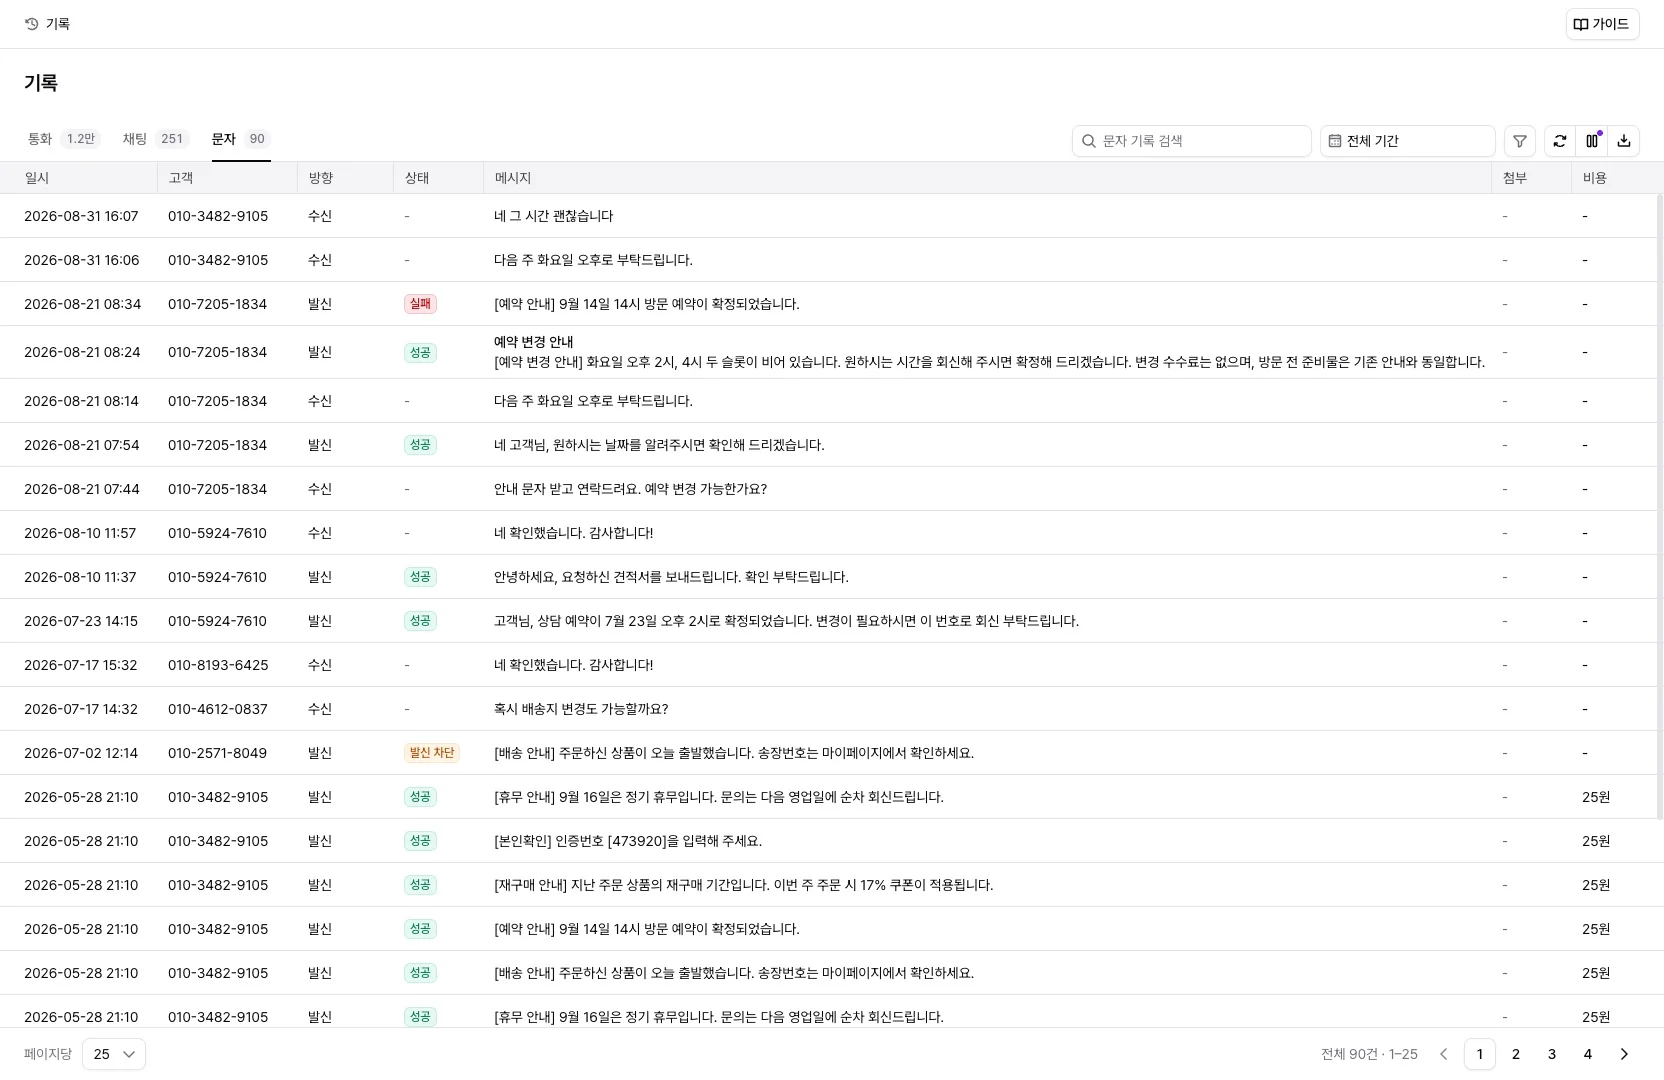Go to previous page arrow
Viewport: 1664px width, 1080px height.
coord(1443,1054)
